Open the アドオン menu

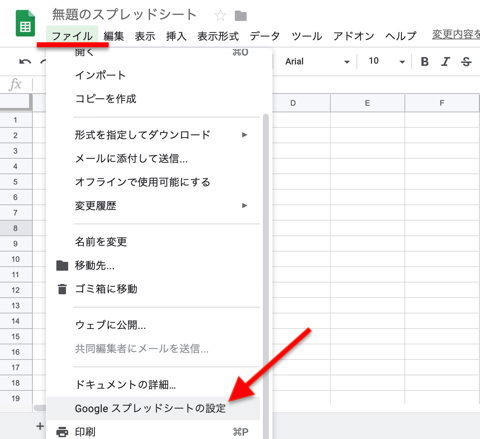pos(354,36)
